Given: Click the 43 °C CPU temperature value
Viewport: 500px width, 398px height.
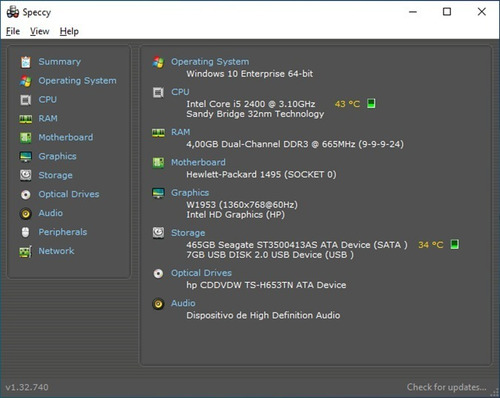Looking at the screenshot, I should pos(347,104).
